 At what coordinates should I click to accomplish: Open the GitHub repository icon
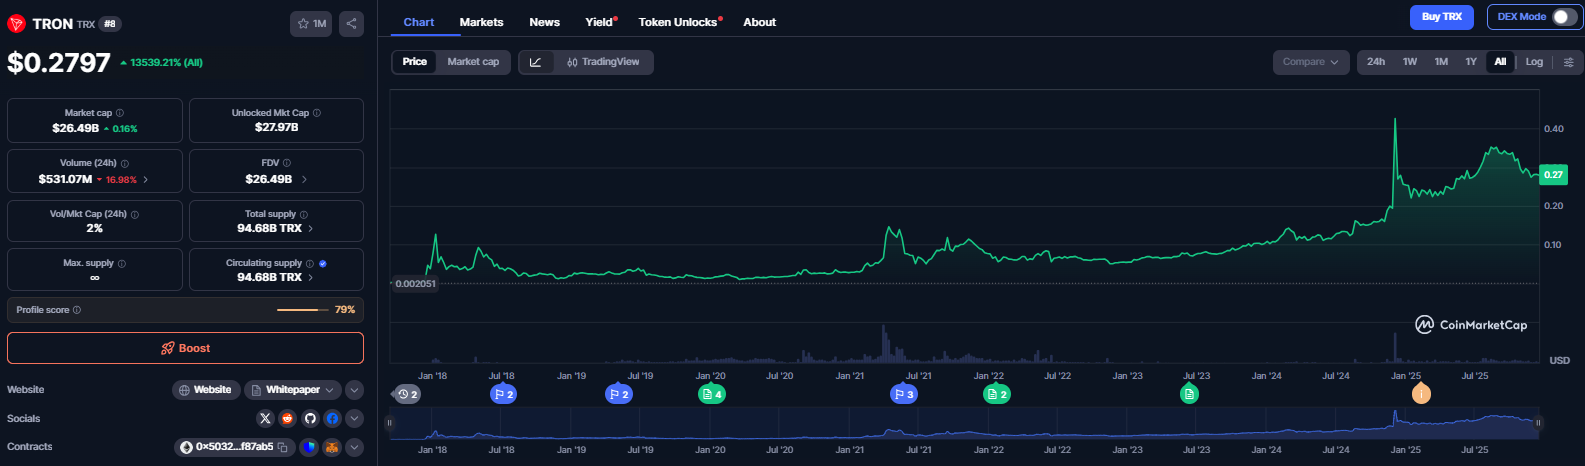point(310,419)
